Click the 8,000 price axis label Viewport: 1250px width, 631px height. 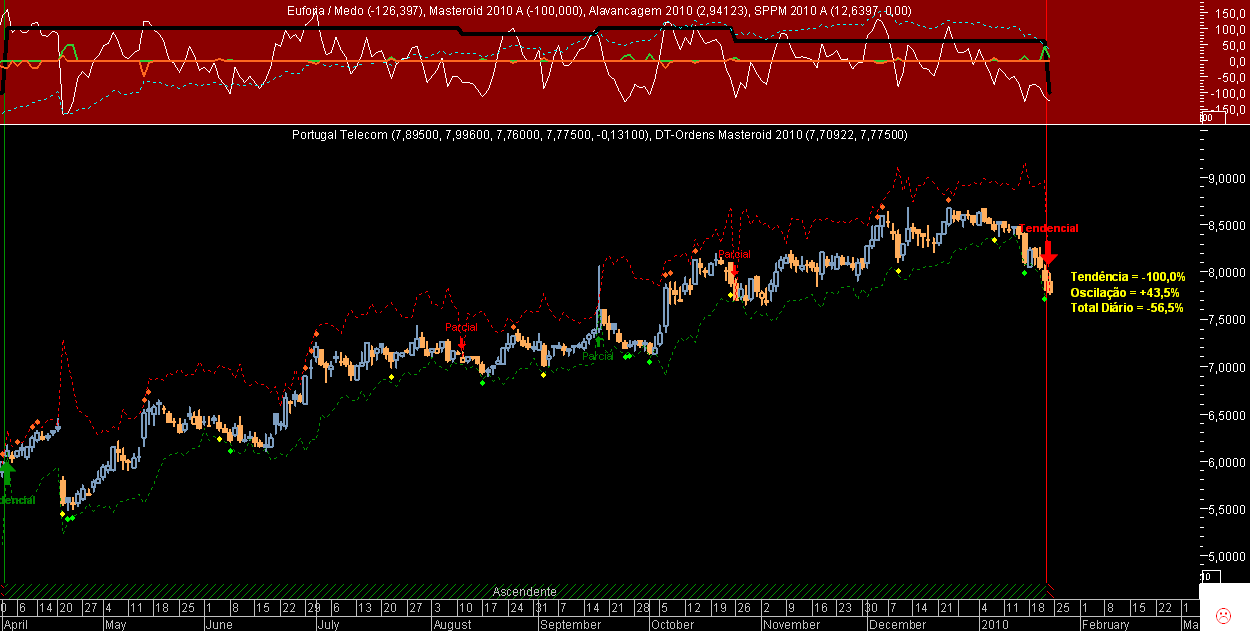1228,273
